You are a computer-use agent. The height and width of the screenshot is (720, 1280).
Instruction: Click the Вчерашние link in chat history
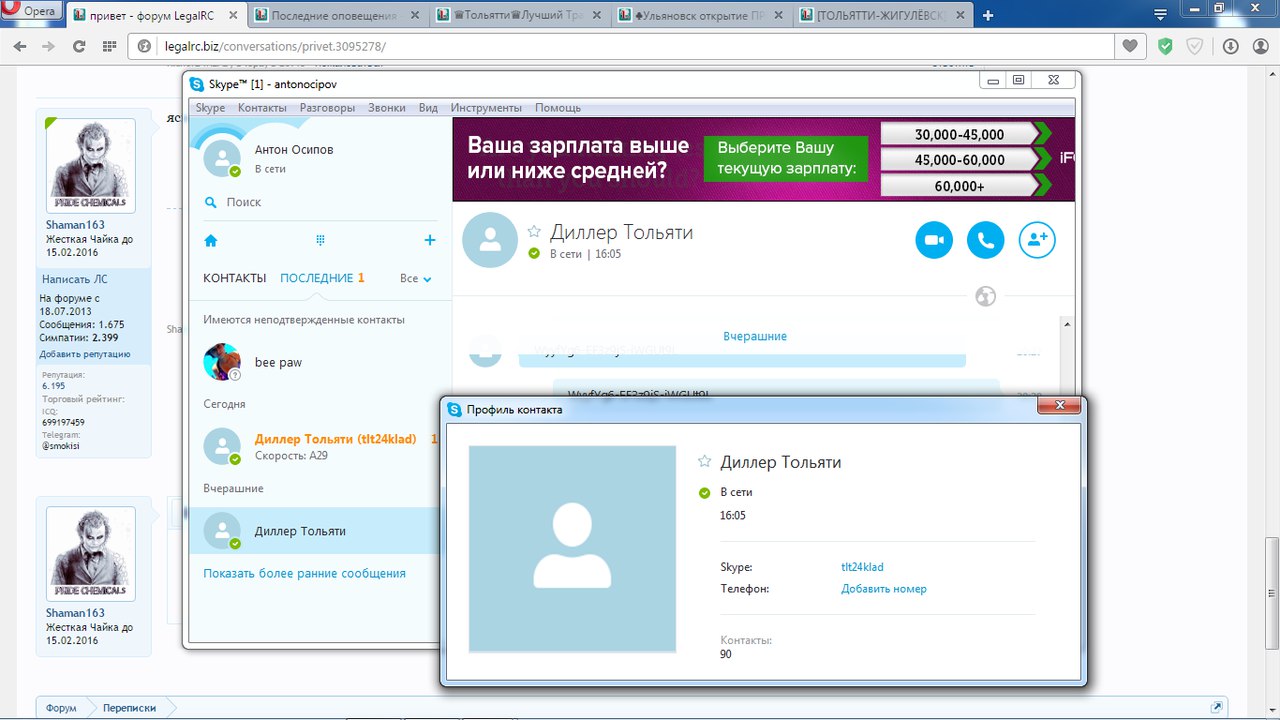[x=755, y=337]
